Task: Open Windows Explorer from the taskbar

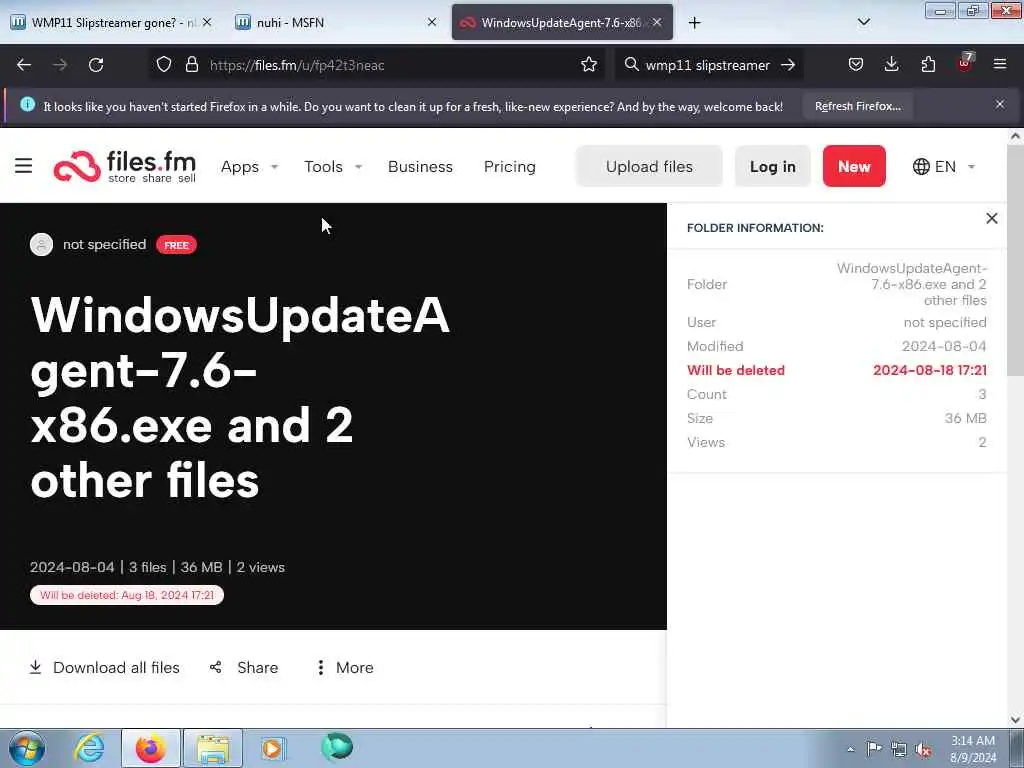Action: click(213, 748)
